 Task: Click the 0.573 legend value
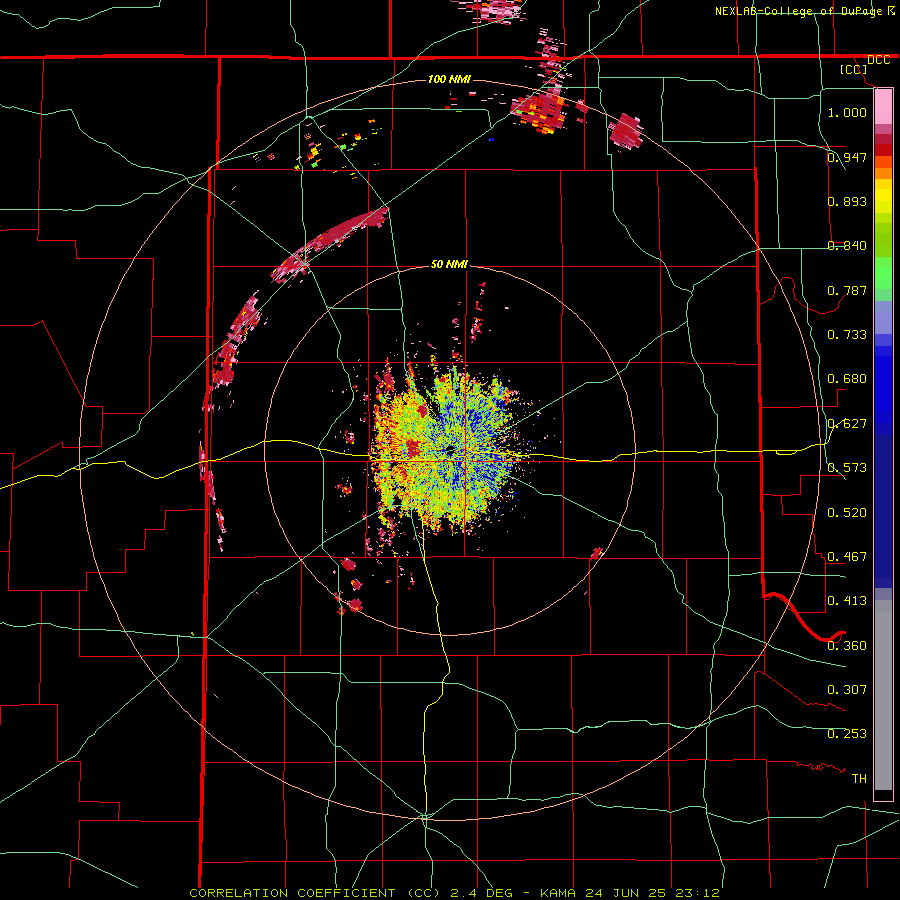pyautogui.click(x=847, y=468)
